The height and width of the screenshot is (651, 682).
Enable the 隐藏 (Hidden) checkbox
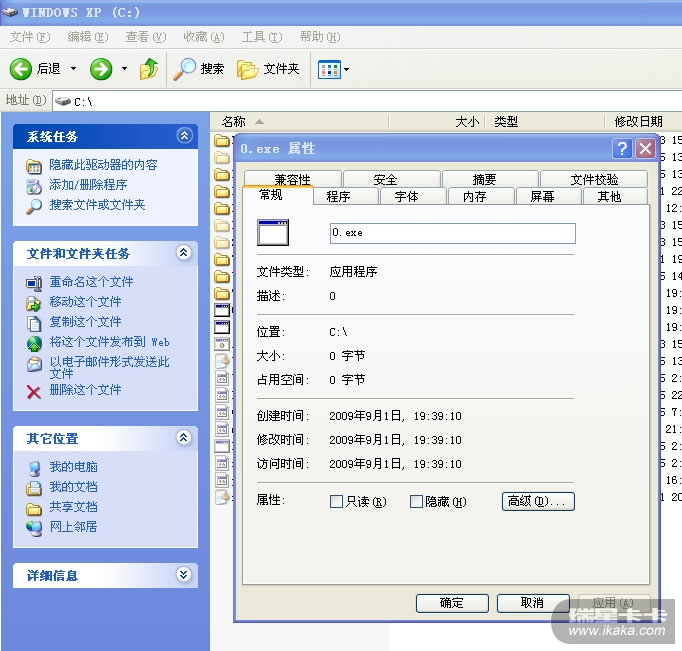(416, 501)
